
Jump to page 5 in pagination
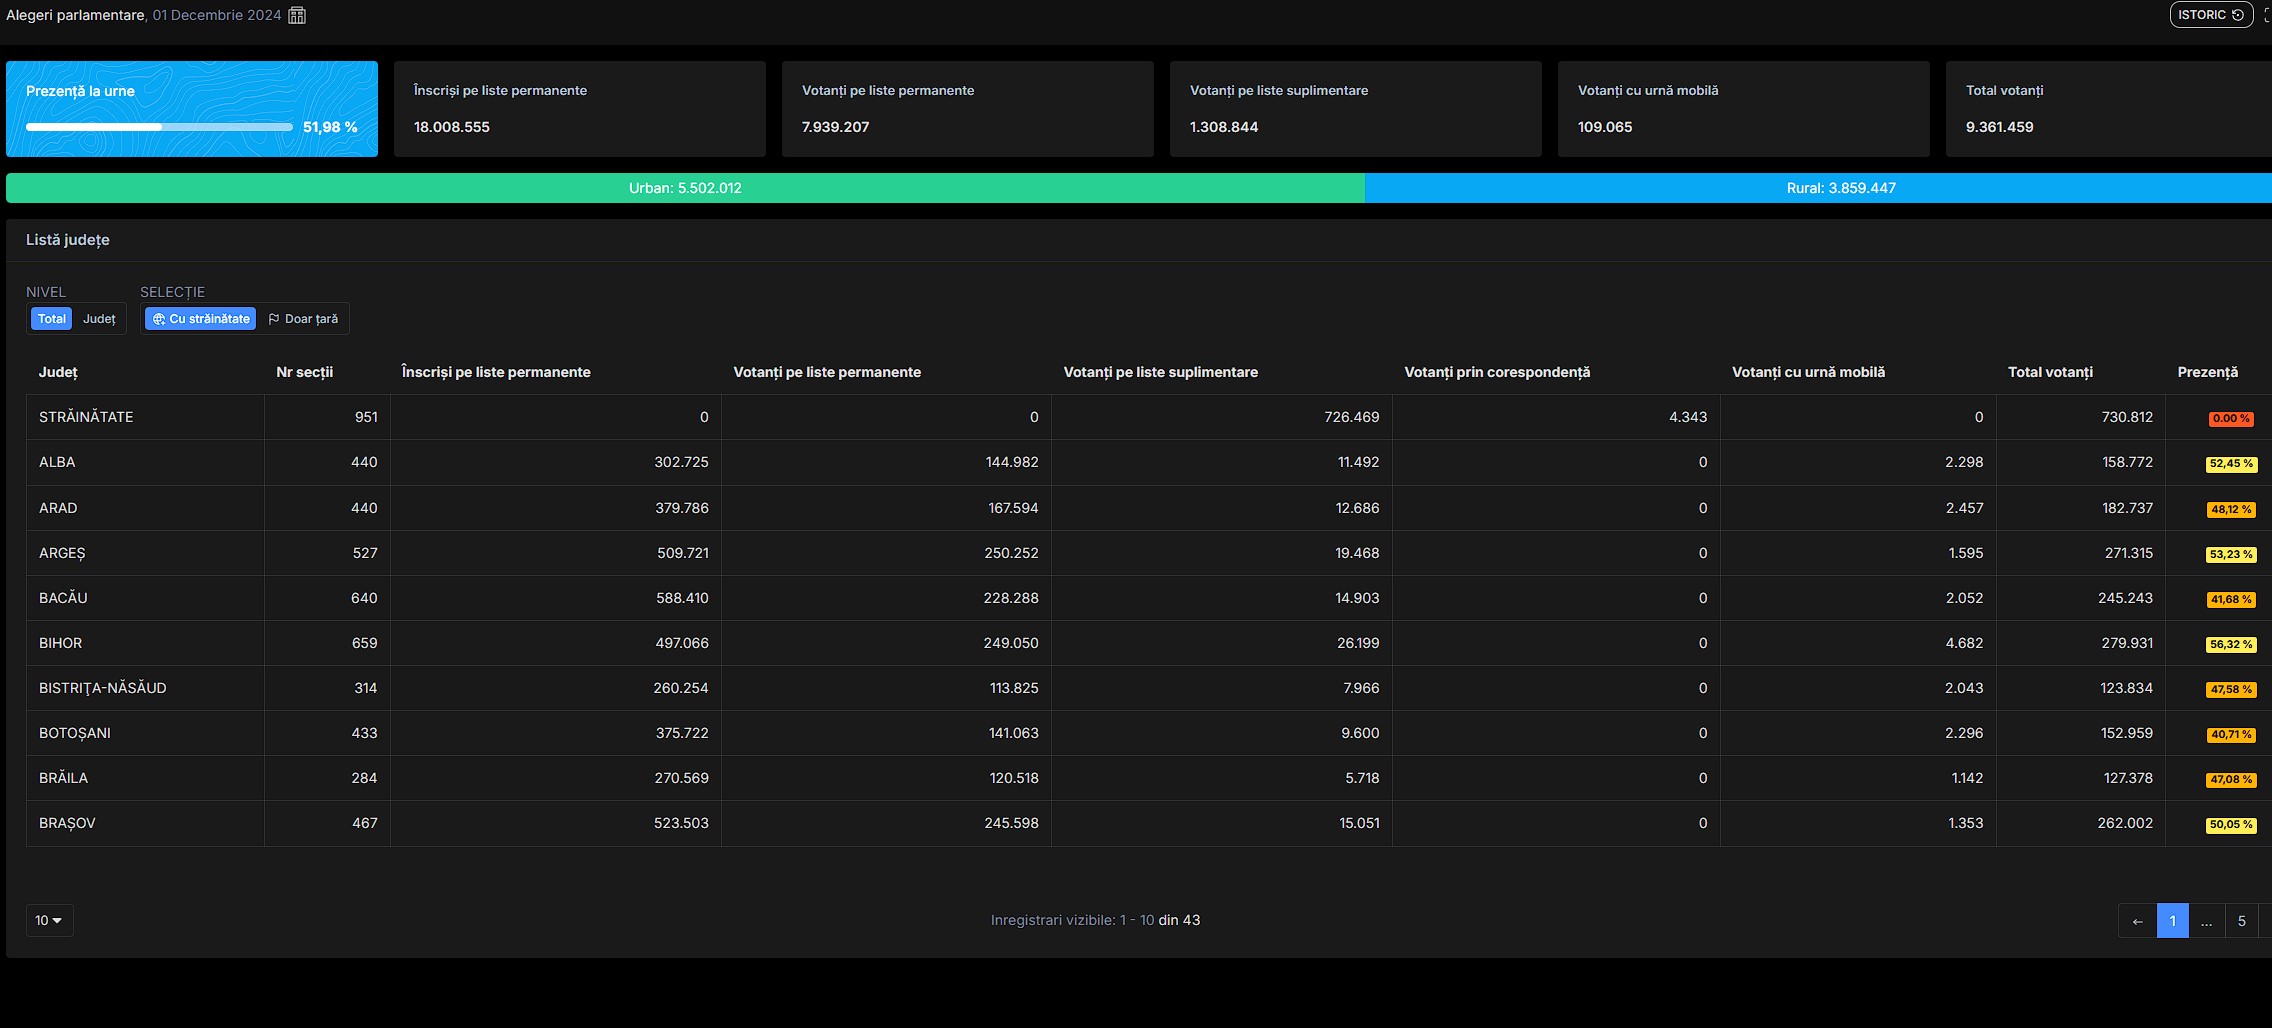[x=2241, y=921]
